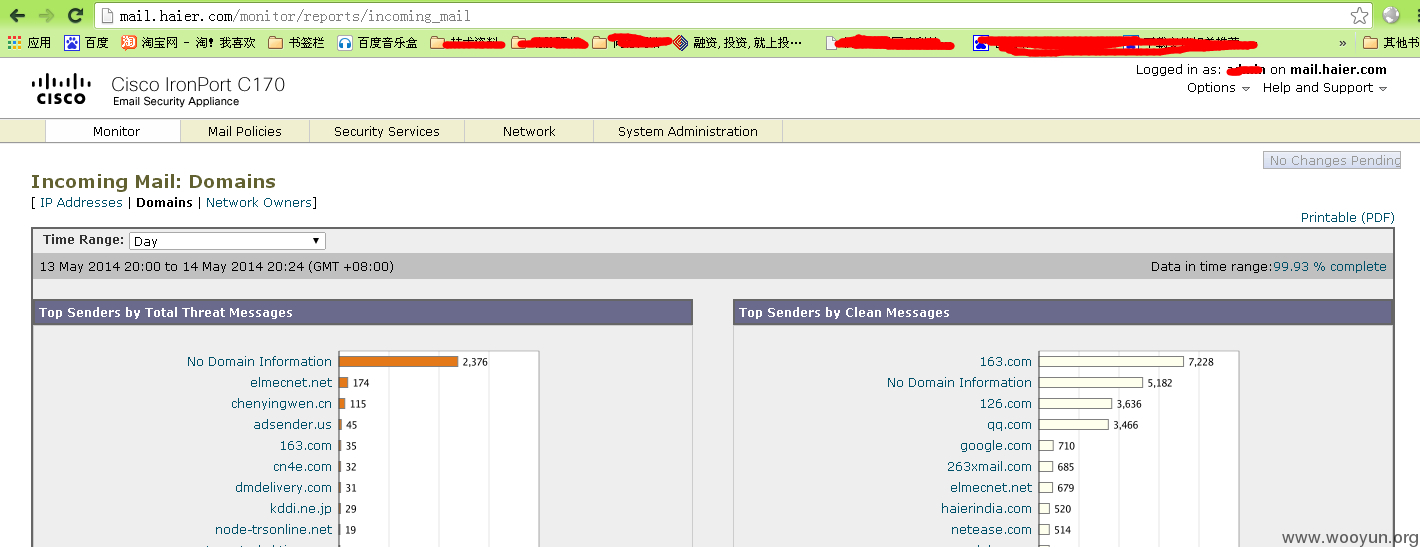
Task: Click the globe icon beside address bar
Action: [1391, 15]
